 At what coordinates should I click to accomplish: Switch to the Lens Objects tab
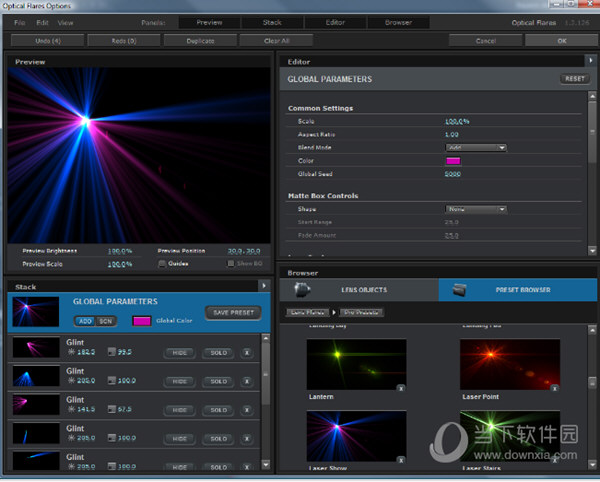point(359,290)
